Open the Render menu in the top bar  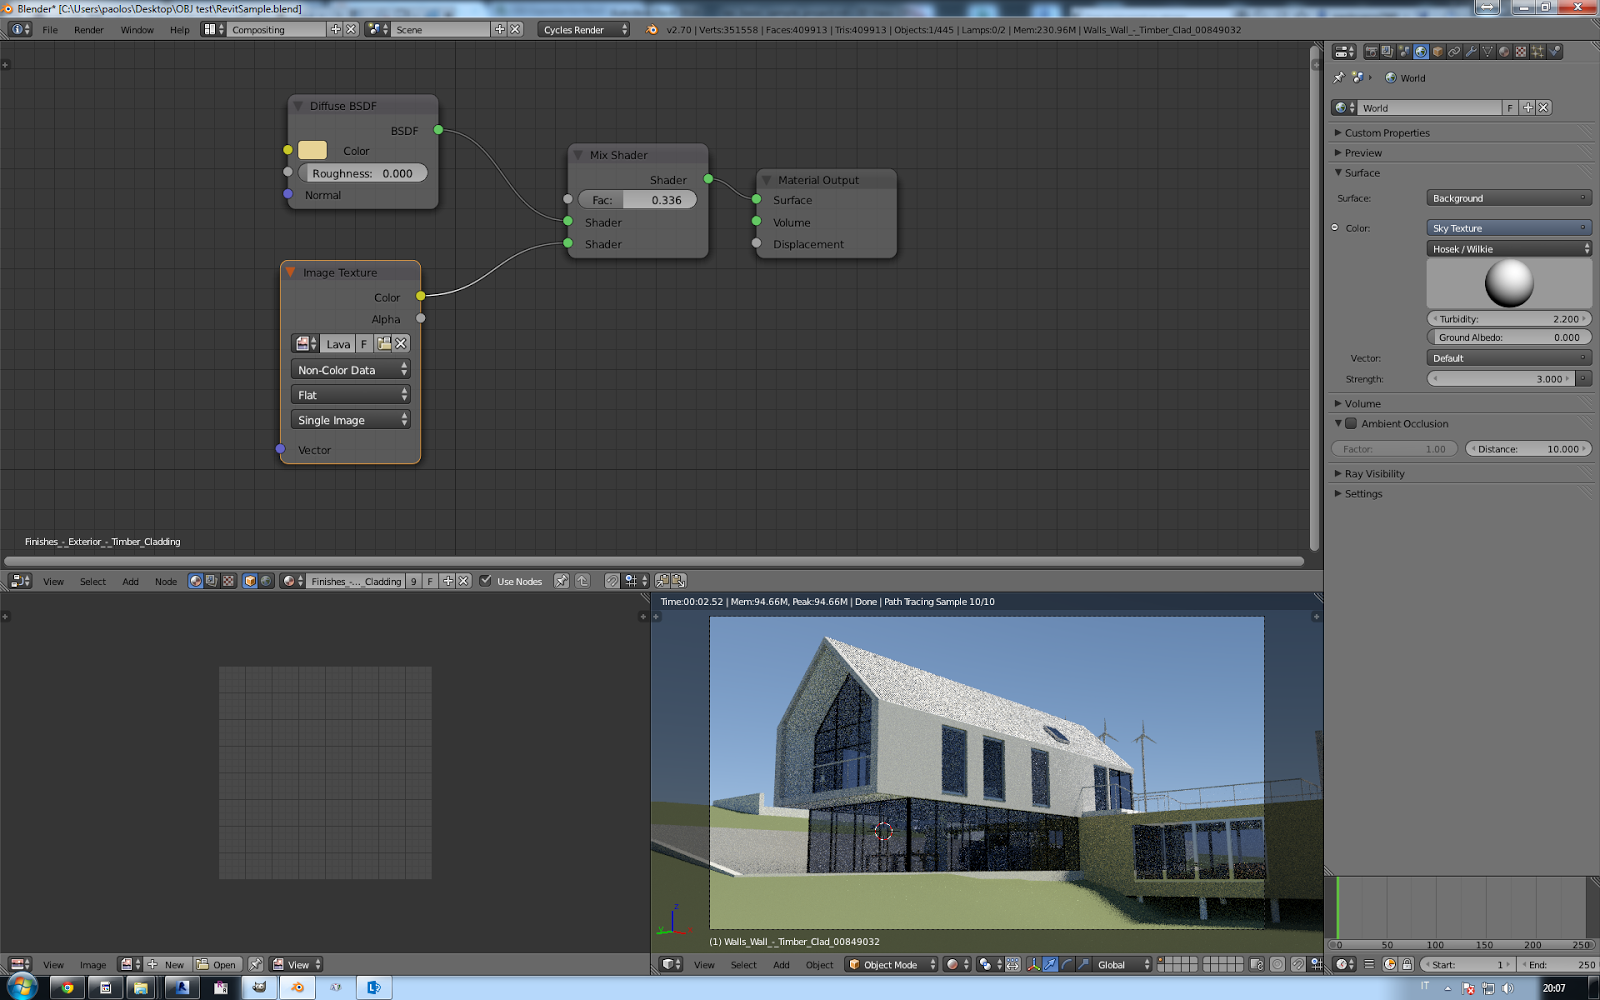(89, 30)
